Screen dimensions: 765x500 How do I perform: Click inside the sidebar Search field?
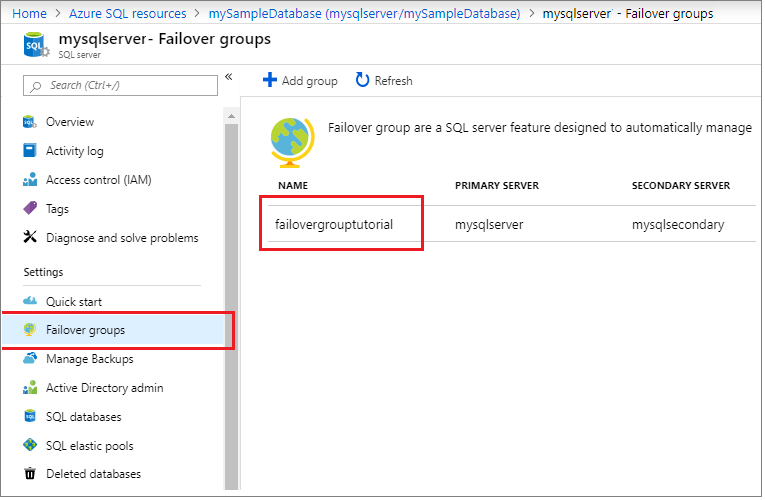coord(121,85)
